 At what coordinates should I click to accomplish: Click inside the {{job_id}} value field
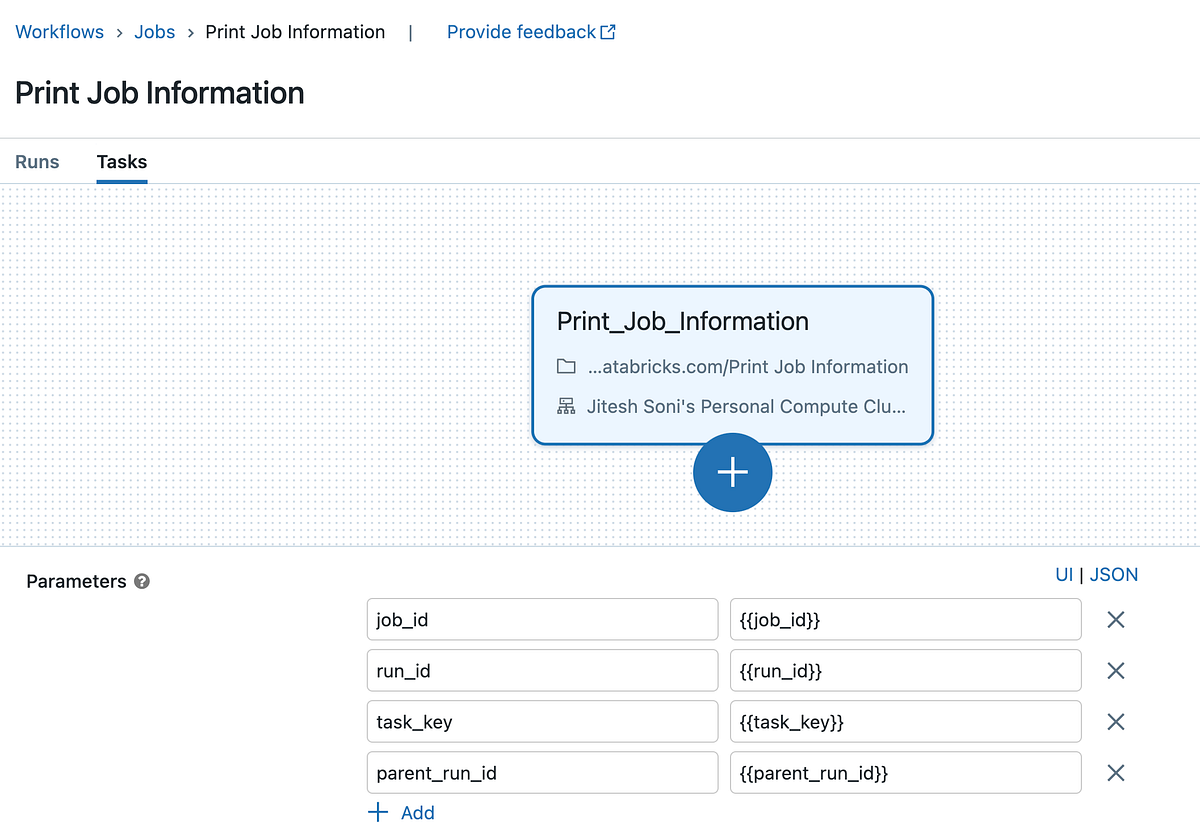click(905, 619)
